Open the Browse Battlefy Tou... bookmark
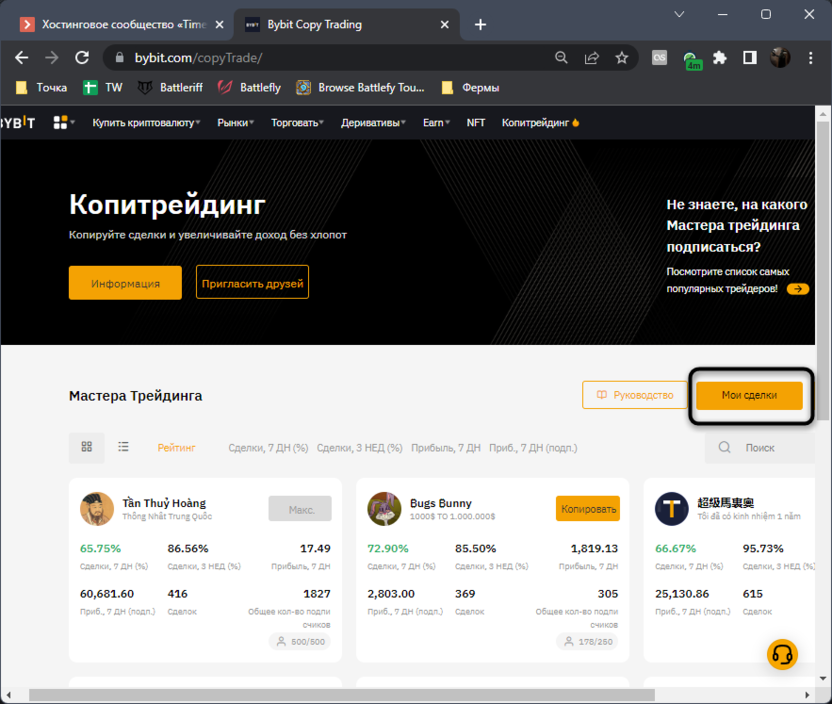Image resolution: width=832 pixels, height=704 pixels. tap(361, 88)
